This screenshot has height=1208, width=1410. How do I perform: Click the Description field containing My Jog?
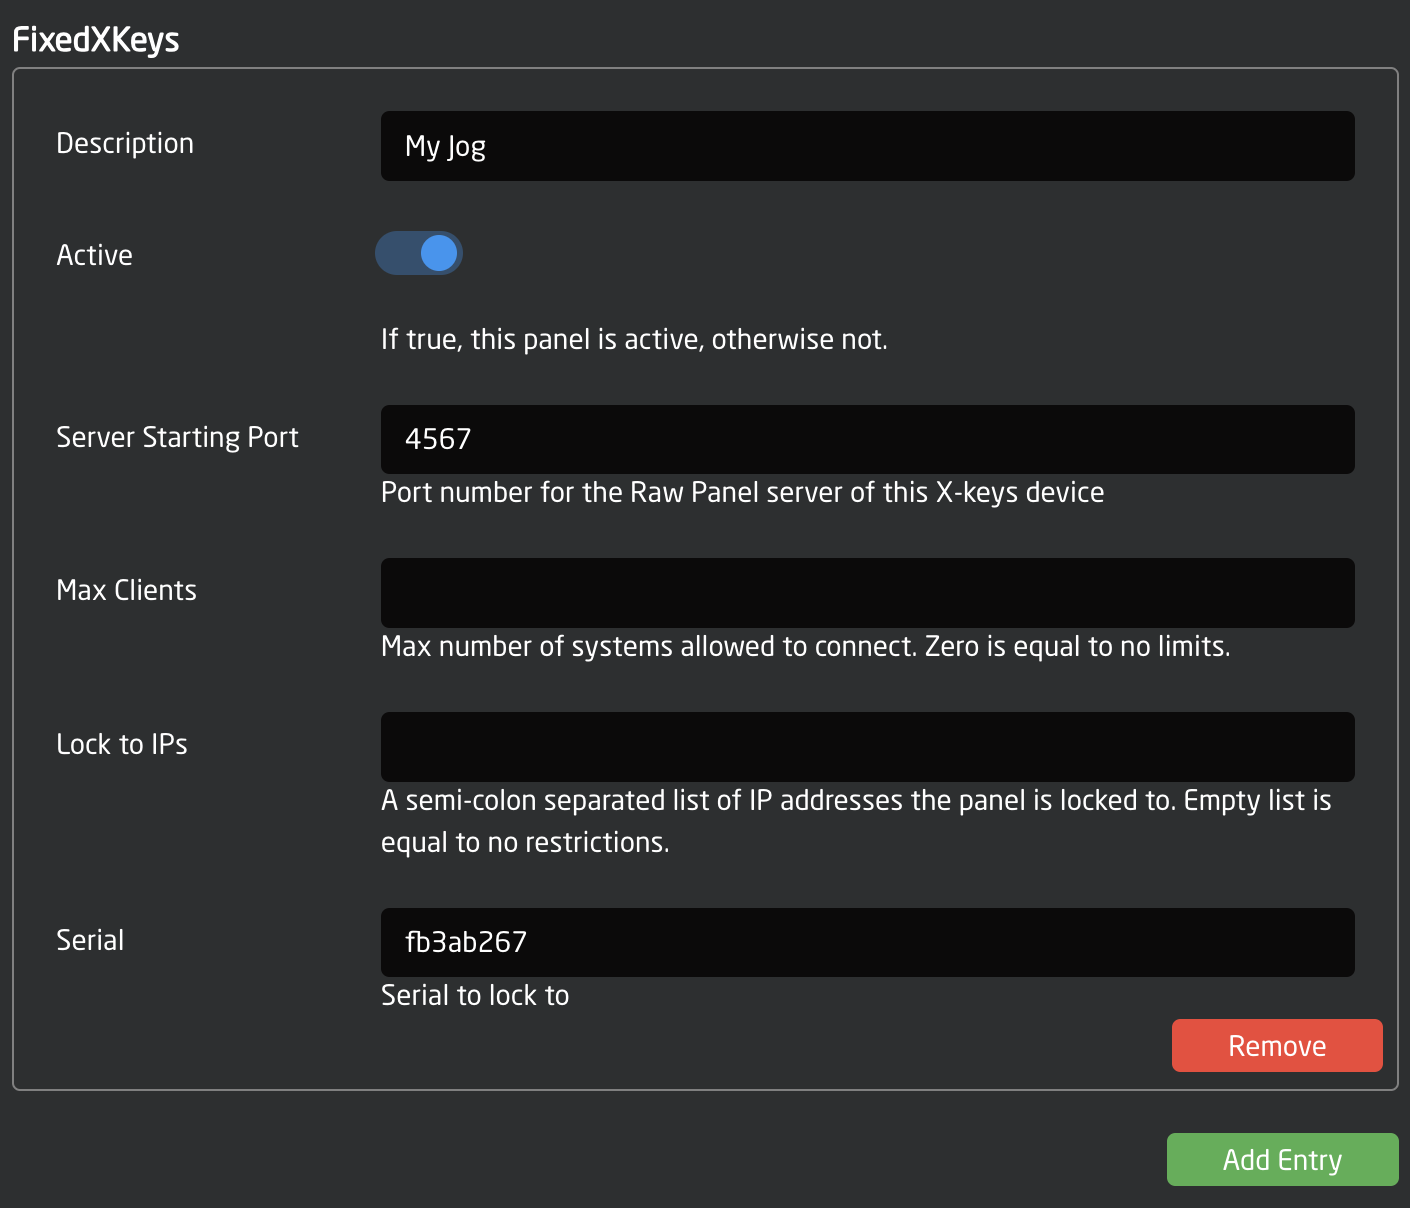(868, 146)
